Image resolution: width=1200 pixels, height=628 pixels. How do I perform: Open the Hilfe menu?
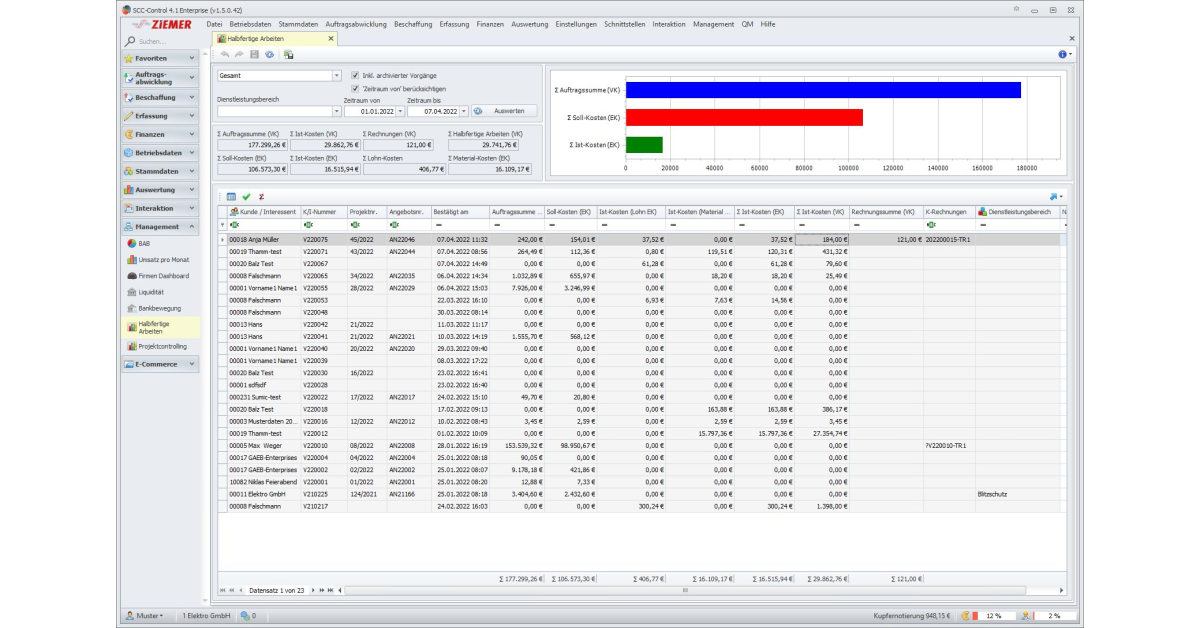[x=768, y=23]
